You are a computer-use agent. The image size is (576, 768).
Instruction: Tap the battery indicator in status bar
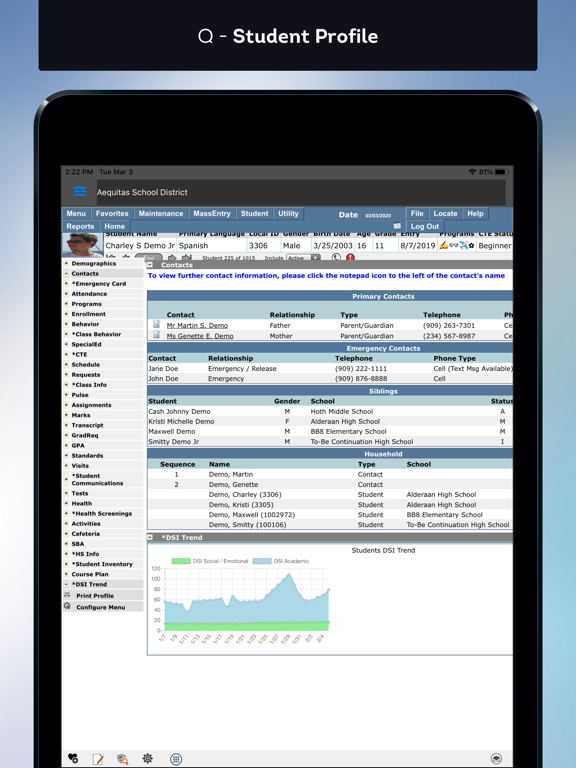pyautogui.click(x=501, y=172)
